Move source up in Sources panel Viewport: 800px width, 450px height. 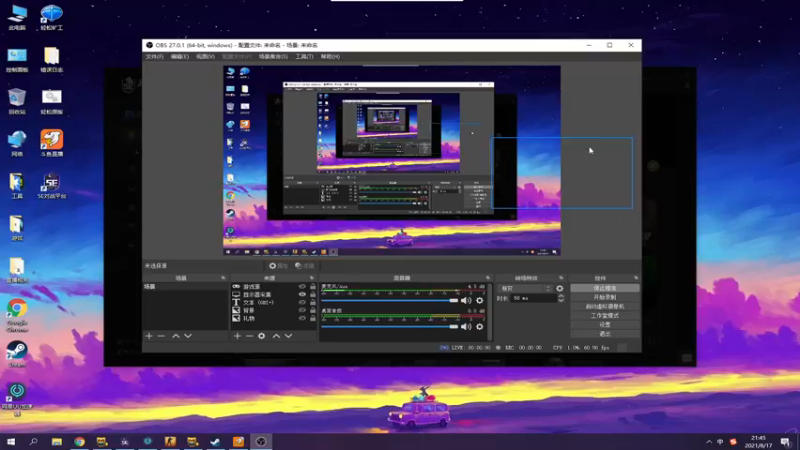click(276, 336)
